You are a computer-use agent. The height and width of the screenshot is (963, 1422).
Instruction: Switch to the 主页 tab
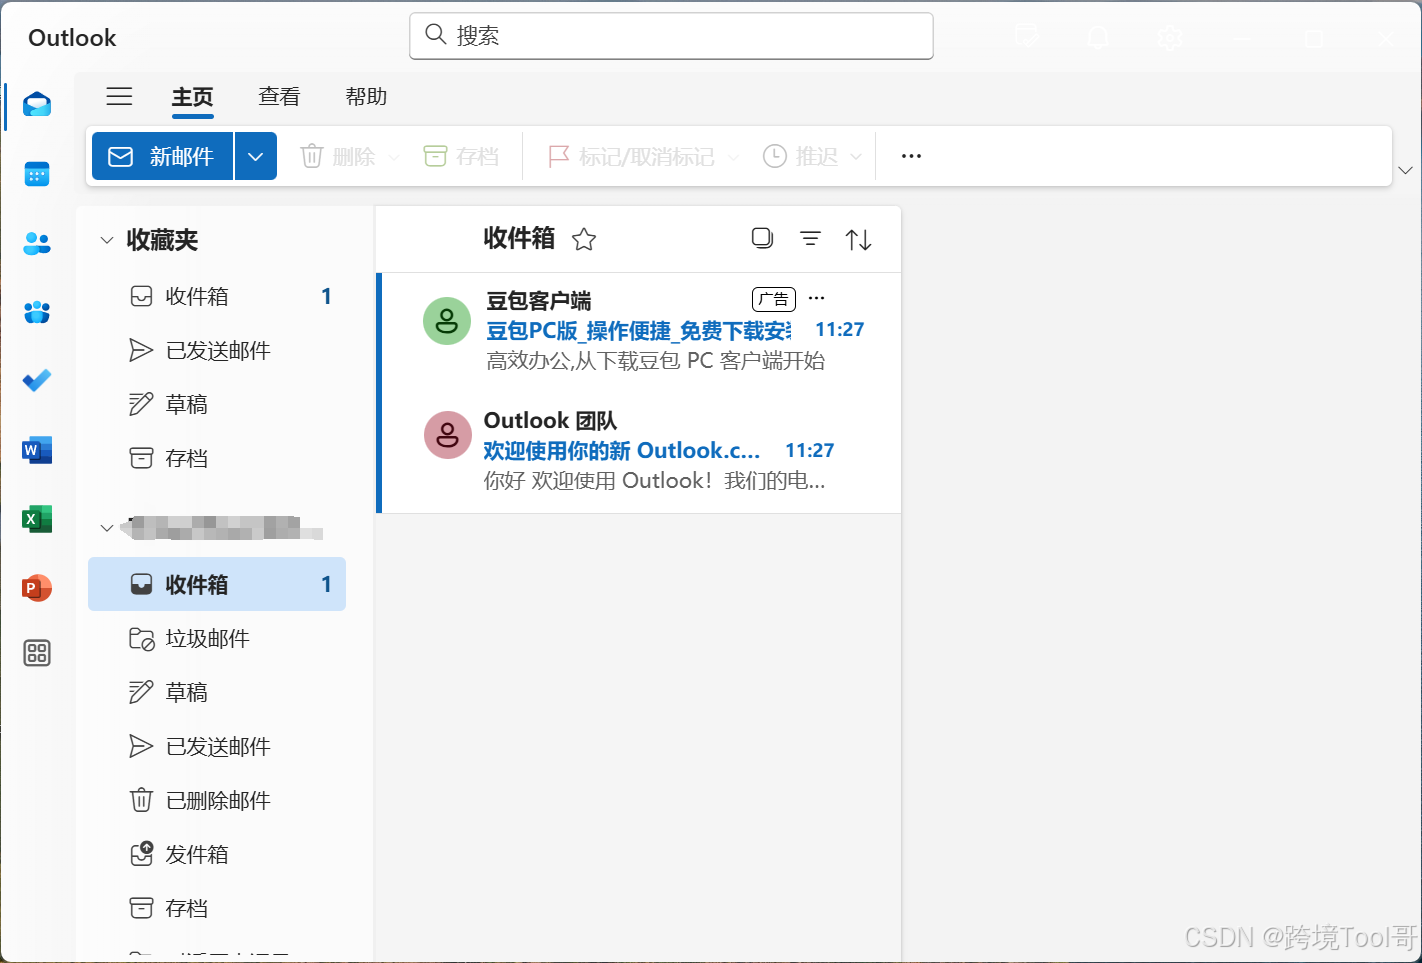[x=192, y=97]
